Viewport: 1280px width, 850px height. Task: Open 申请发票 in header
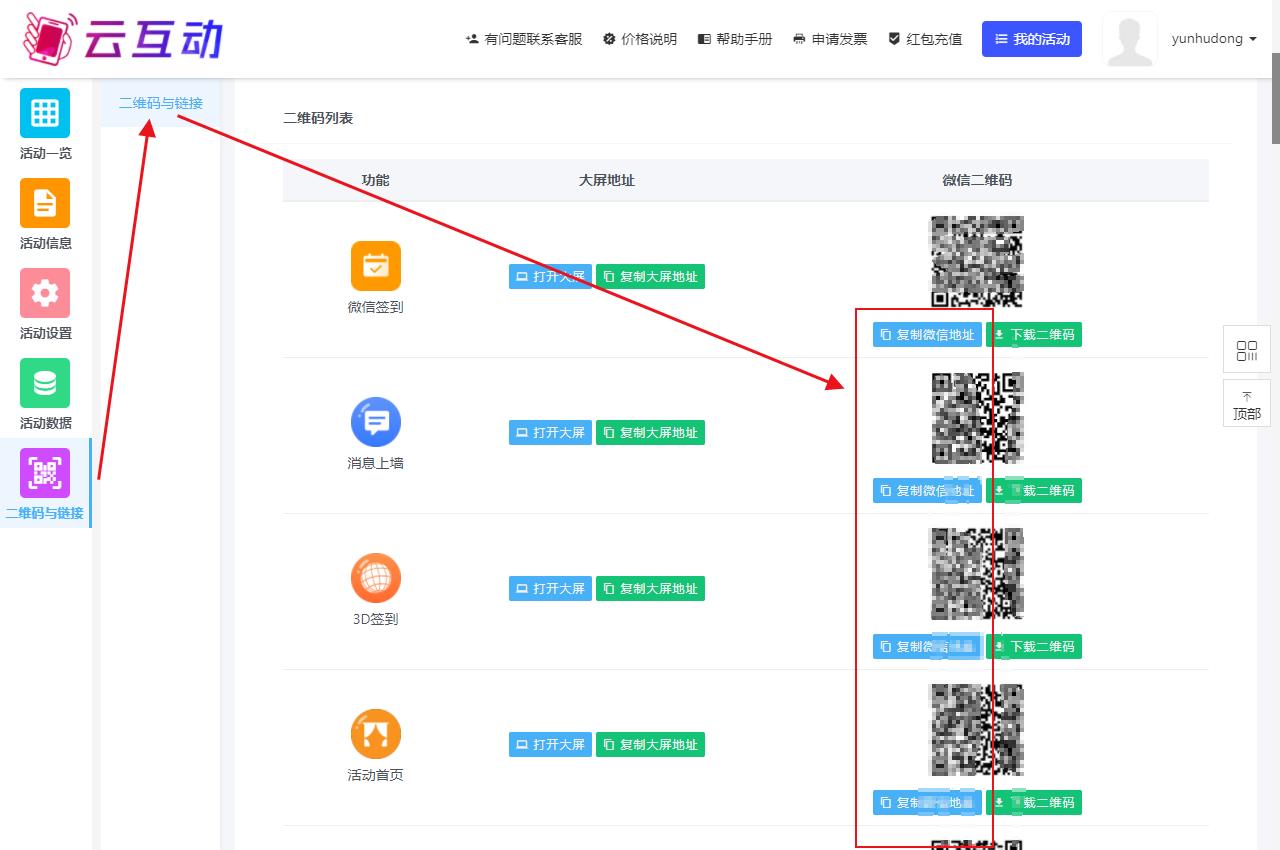tap(830, 39)
